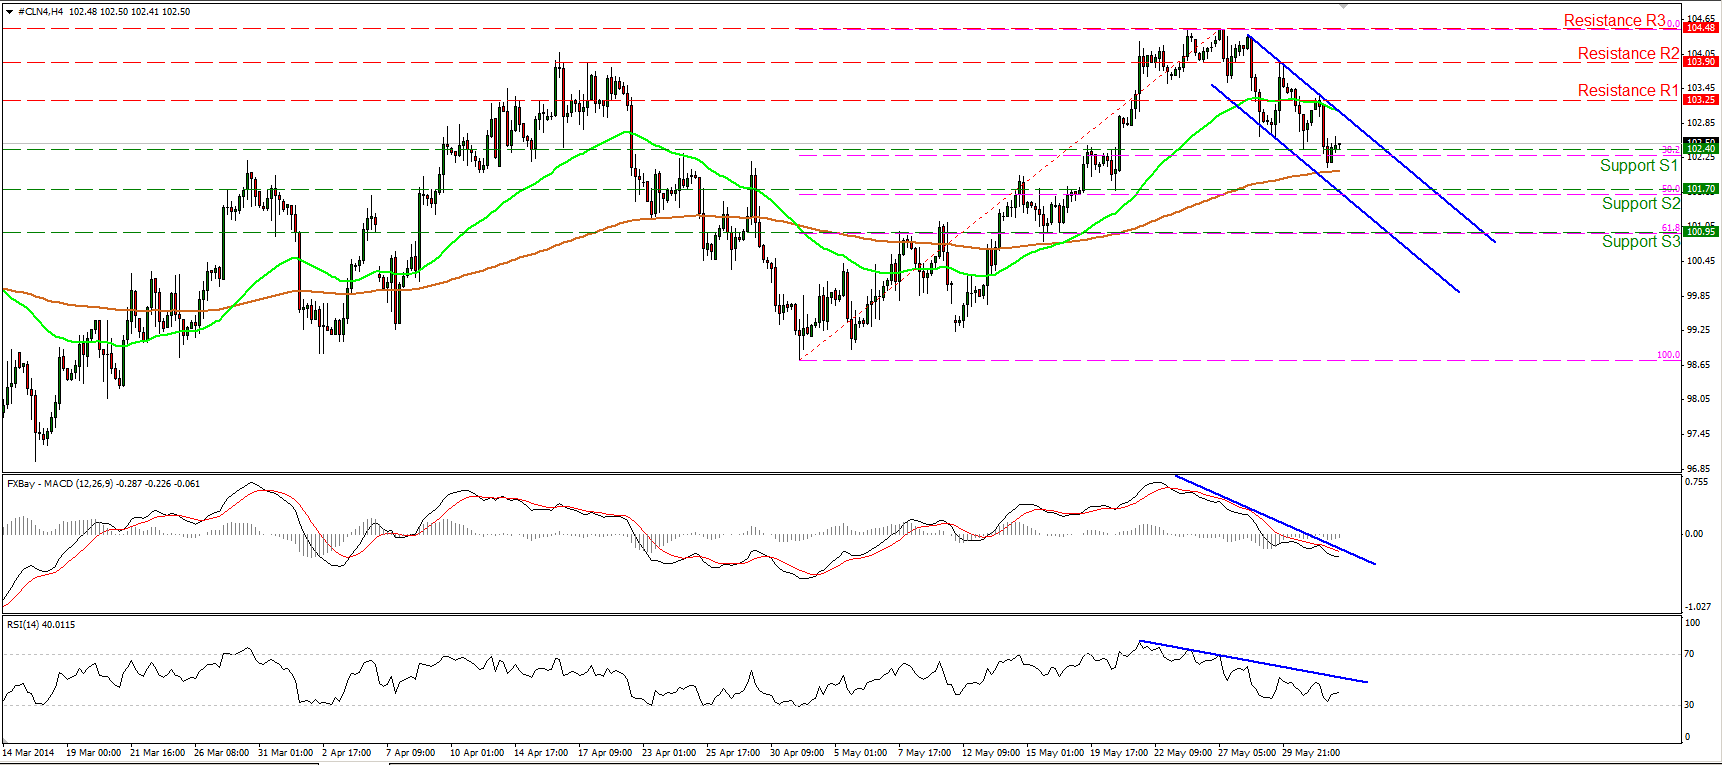Click the Fibonacci 100.0 level label
1722x765 pixels.
[1668, 355]
